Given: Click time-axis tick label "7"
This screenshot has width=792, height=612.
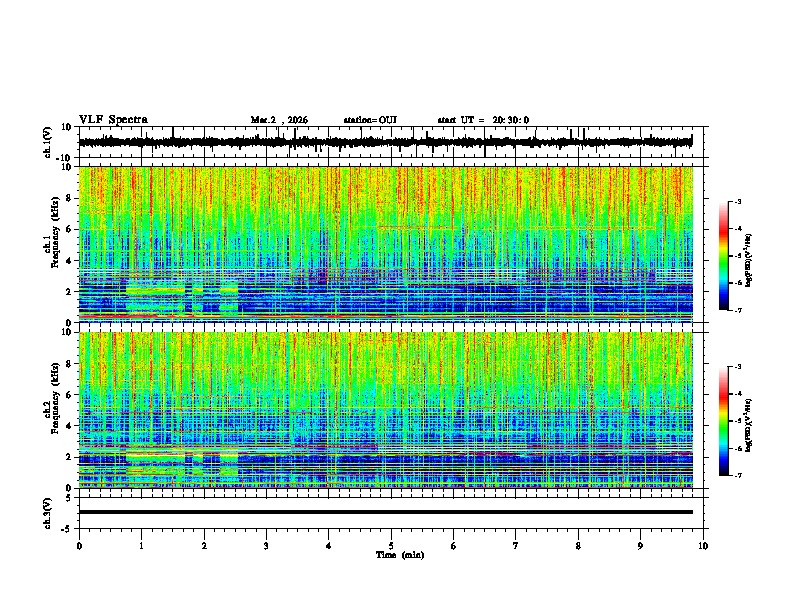Looking at the screenshot, I should [516, 546].
